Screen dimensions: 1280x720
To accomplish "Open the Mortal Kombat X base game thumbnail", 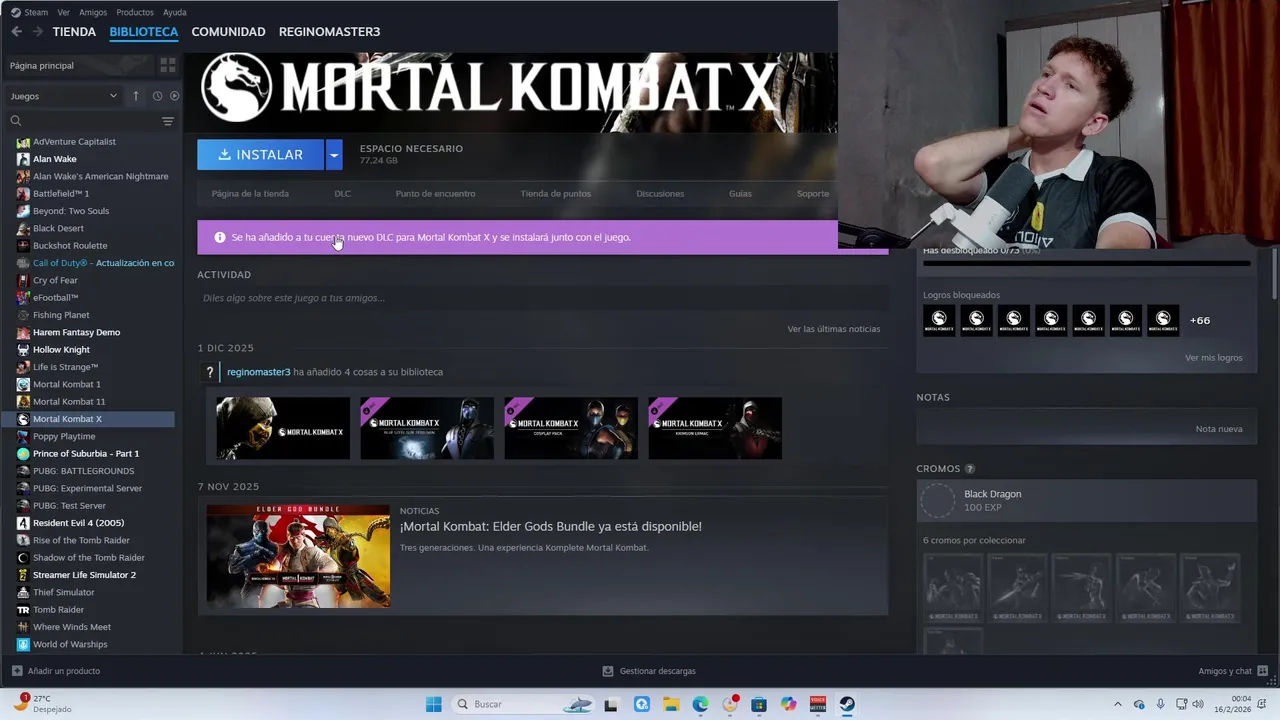I will (283, 428).
